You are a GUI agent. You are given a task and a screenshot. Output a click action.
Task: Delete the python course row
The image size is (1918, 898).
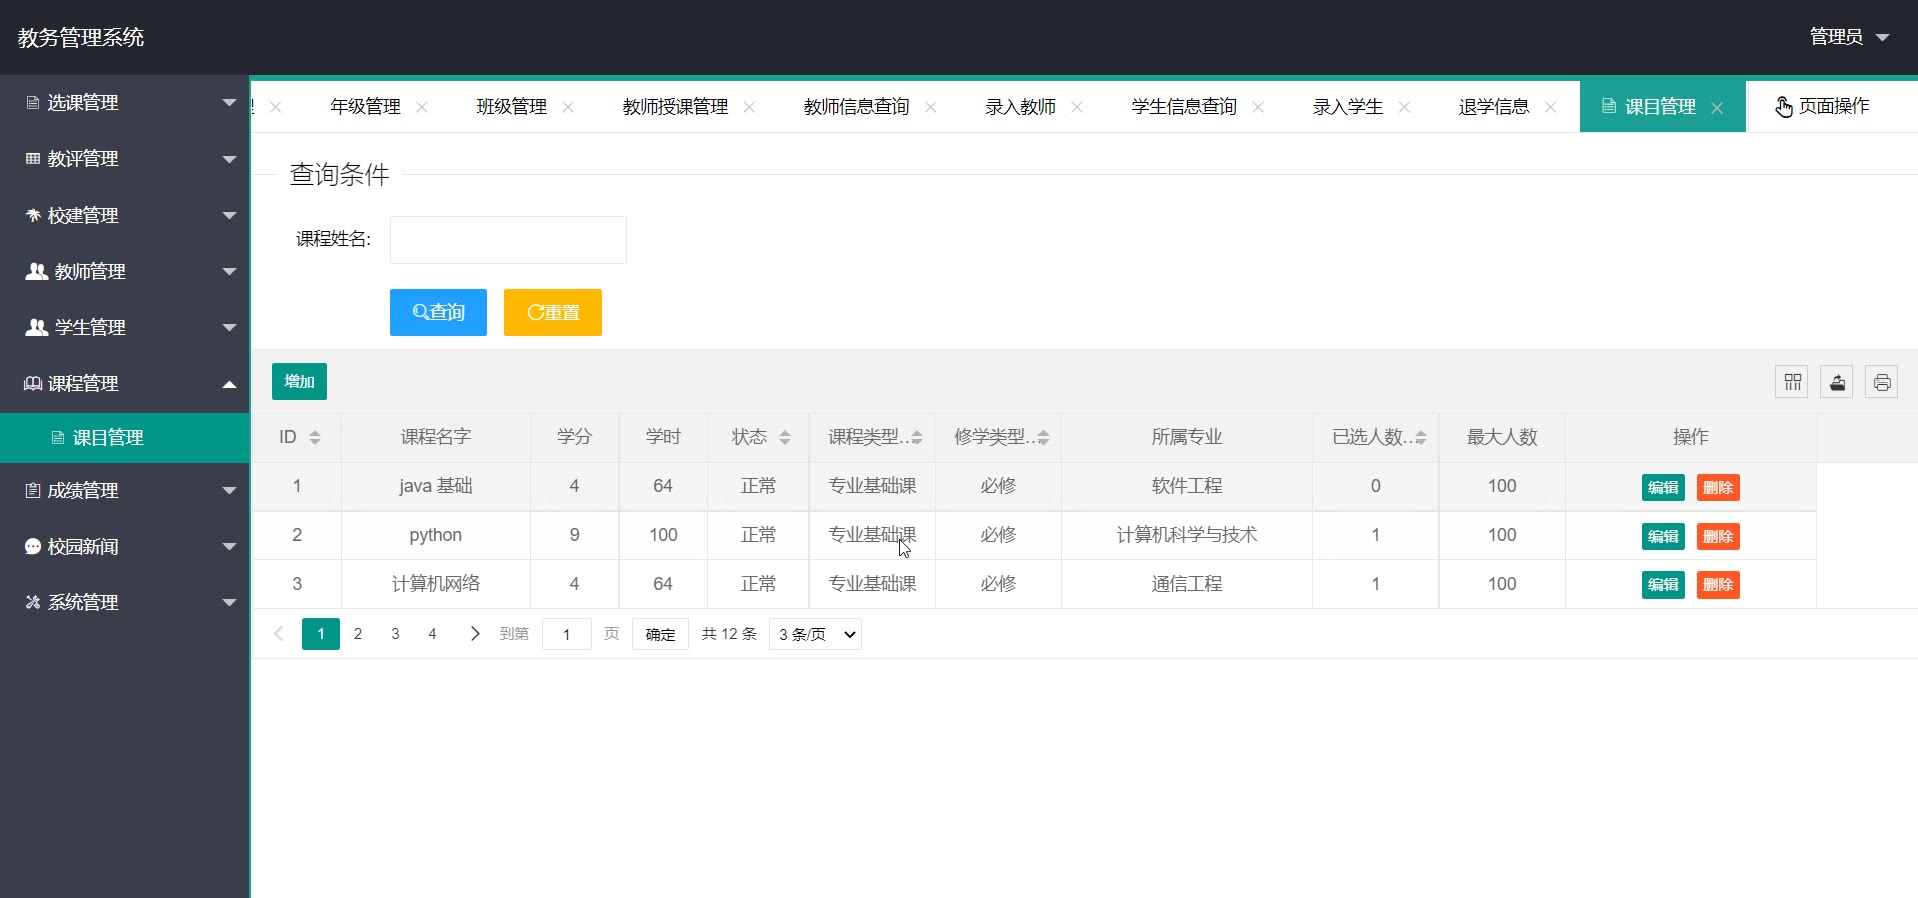(1718, 537)
